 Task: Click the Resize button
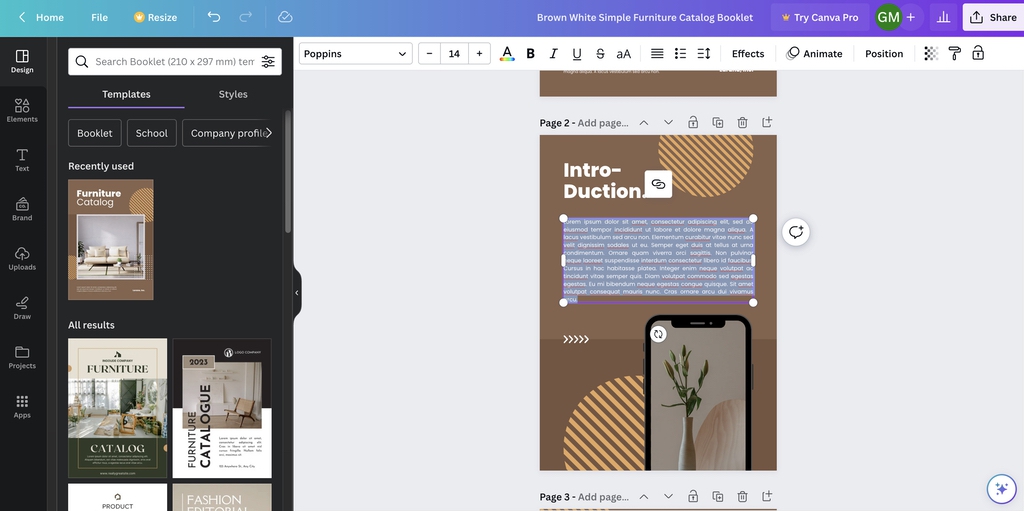click(x=155, y=17)
